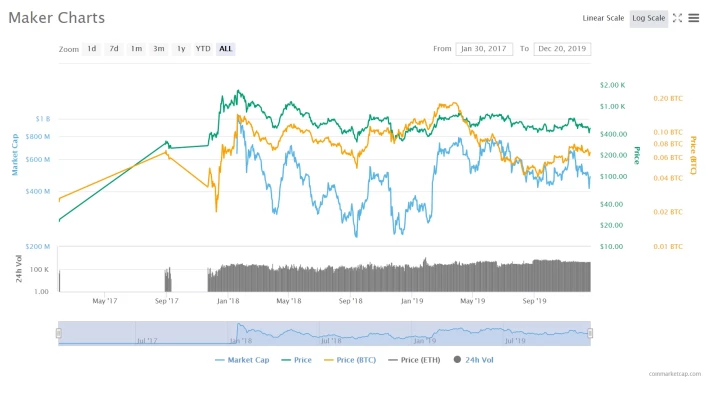Click the $10.00 price axis label
The image size is (710, 396).
click(x=611, y=247)
